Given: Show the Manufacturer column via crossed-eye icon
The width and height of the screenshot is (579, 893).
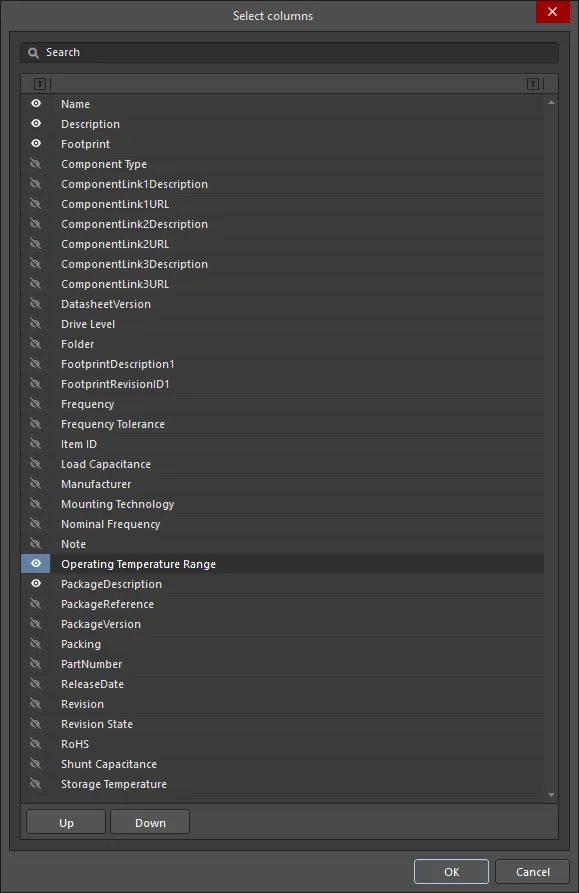Looking at the screenshot, I should tap(36, 484).
